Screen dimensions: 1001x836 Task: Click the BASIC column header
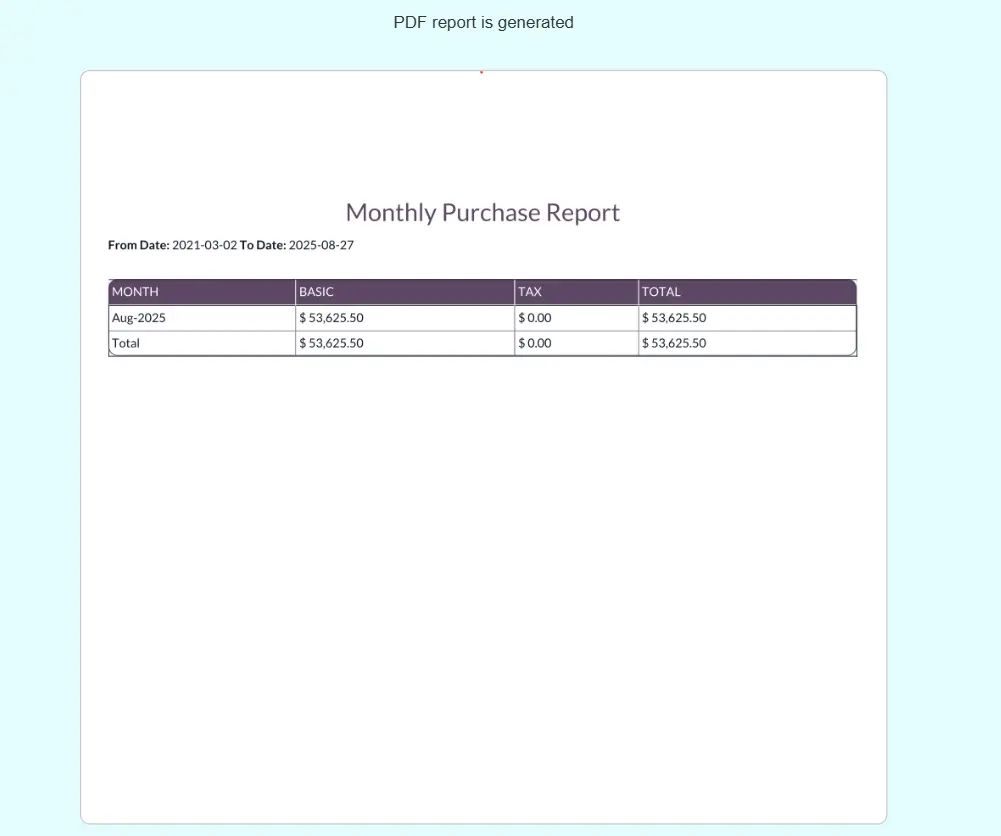[316, 292]
